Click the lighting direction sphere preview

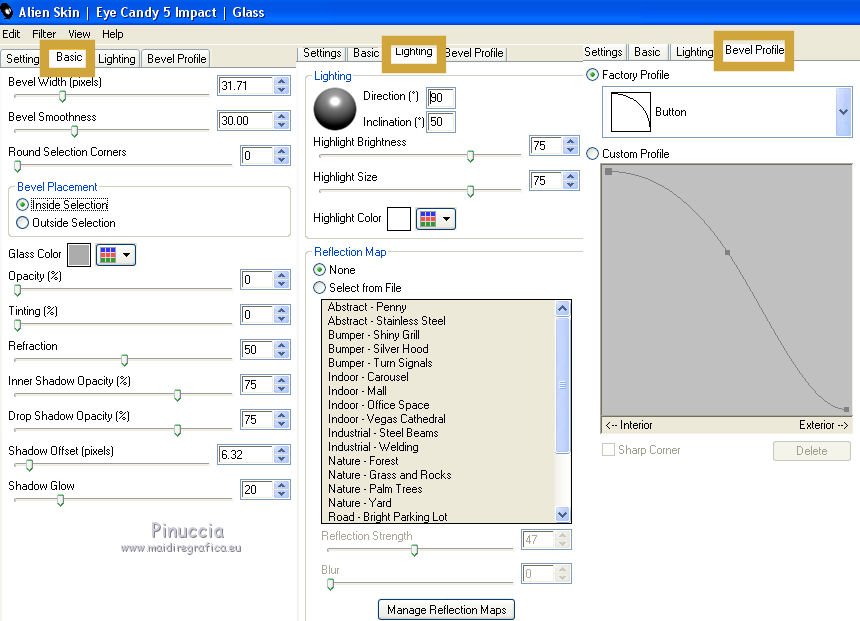coord(334,108)
